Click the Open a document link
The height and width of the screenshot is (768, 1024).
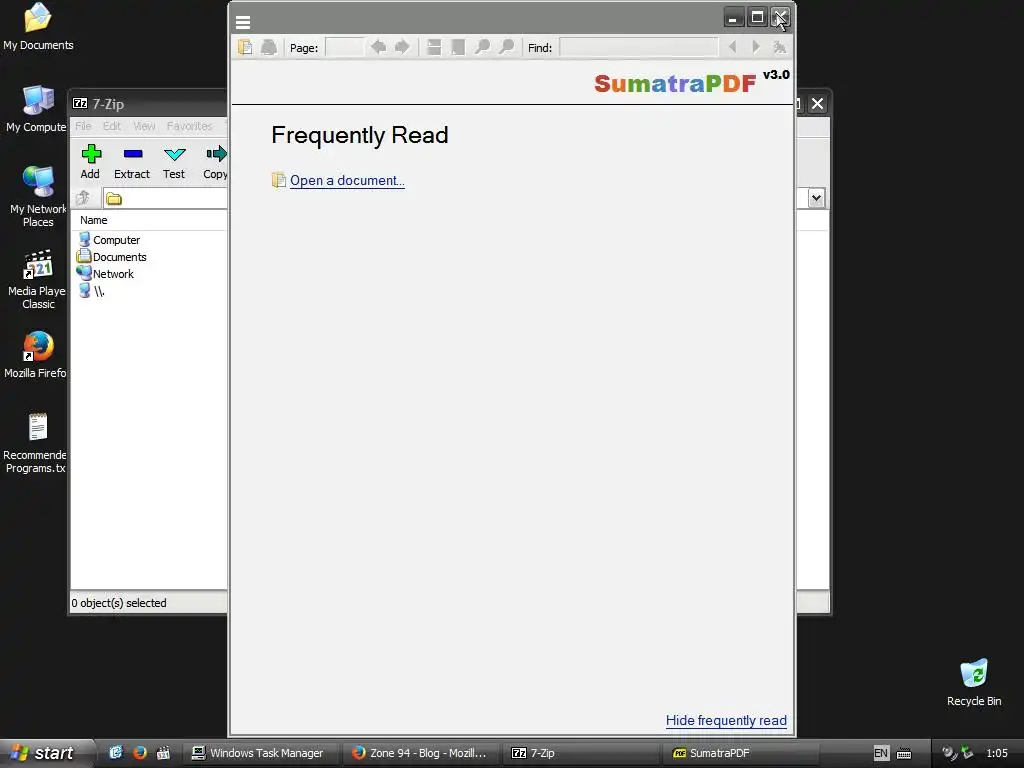point(347,181)
